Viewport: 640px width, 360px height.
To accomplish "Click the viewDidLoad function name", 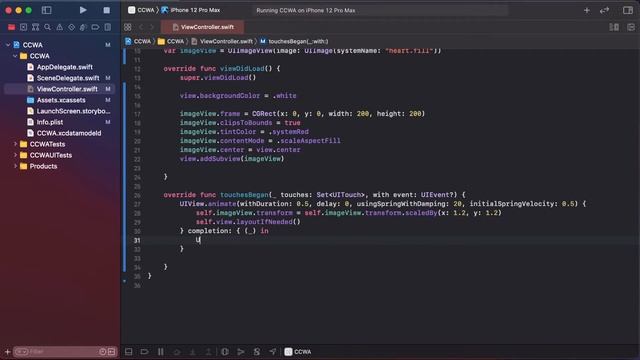I will click(x=242, y=69).
